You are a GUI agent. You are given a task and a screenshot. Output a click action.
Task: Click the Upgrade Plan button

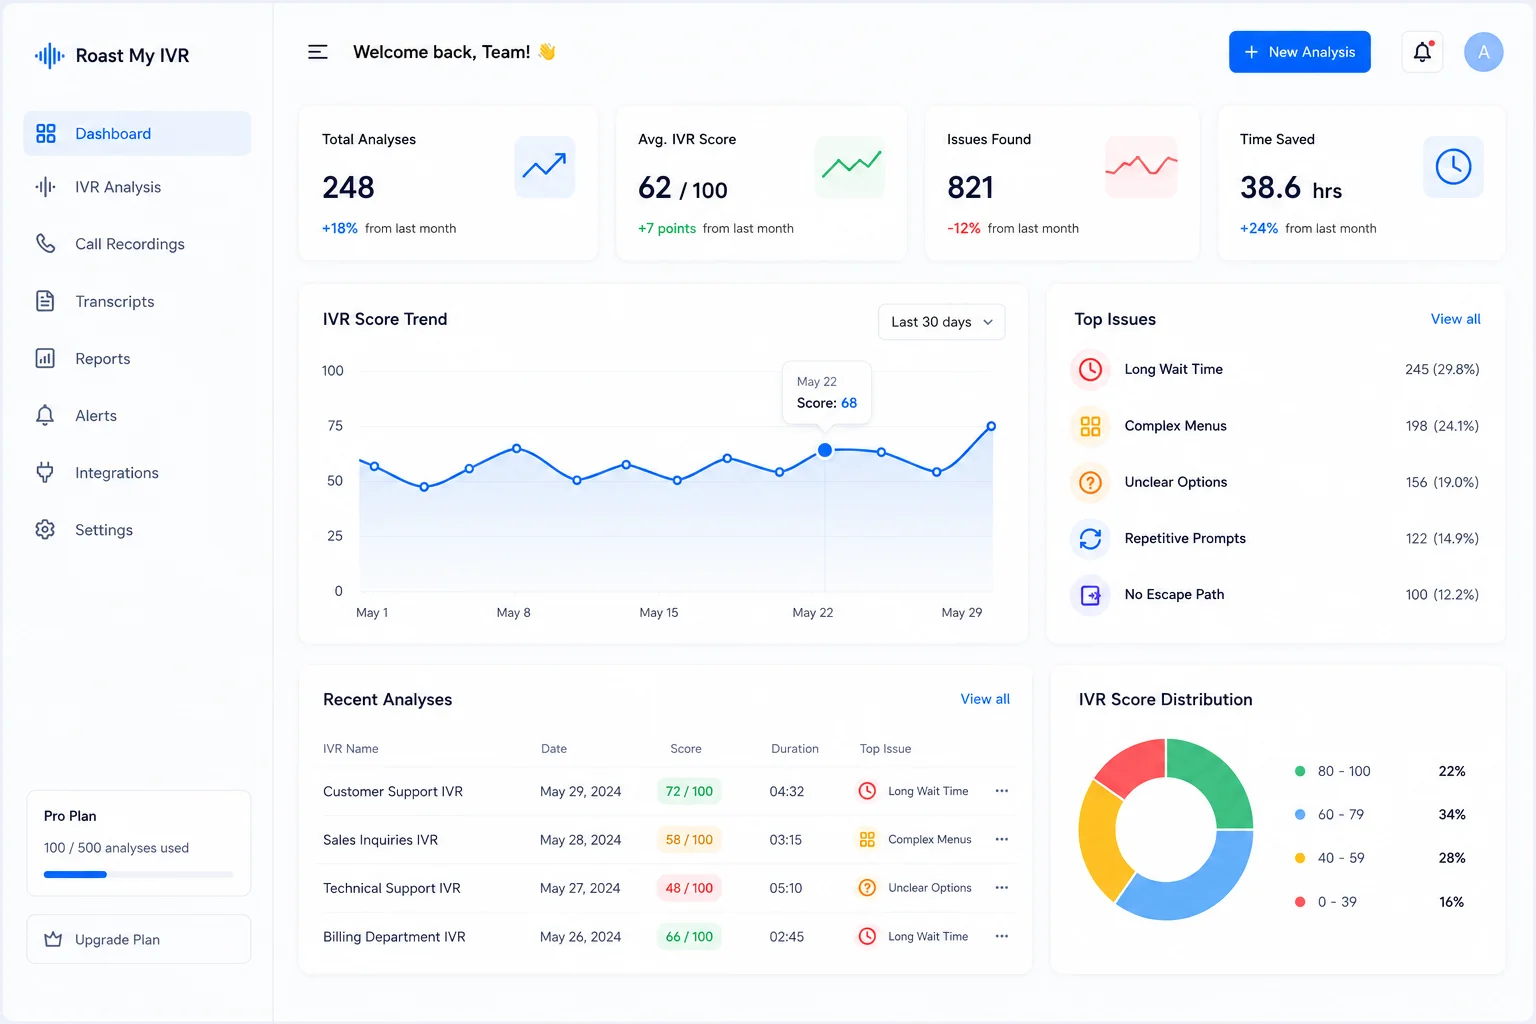point(139,939)
